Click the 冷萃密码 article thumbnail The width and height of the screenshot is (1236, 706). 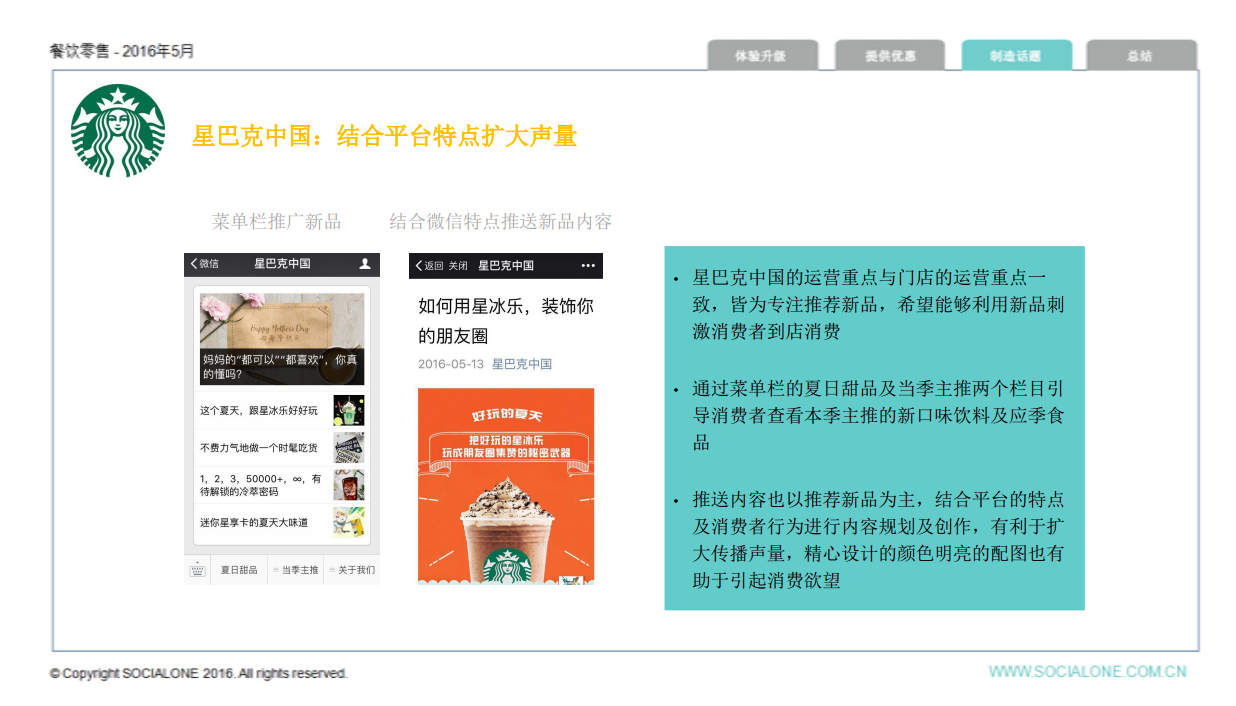(349, 485)
